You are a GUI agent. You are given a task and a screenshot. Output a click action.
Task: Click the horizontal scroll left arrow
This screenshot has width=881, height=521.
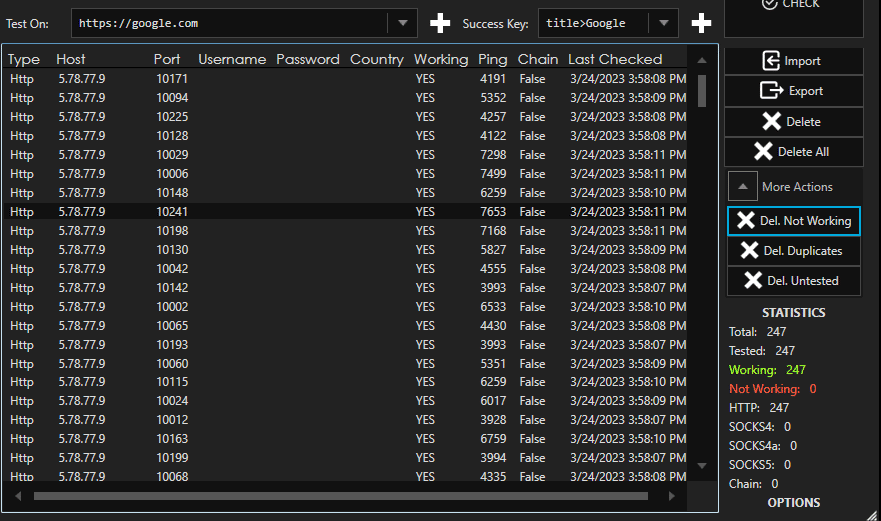click(x=18, y=496)
